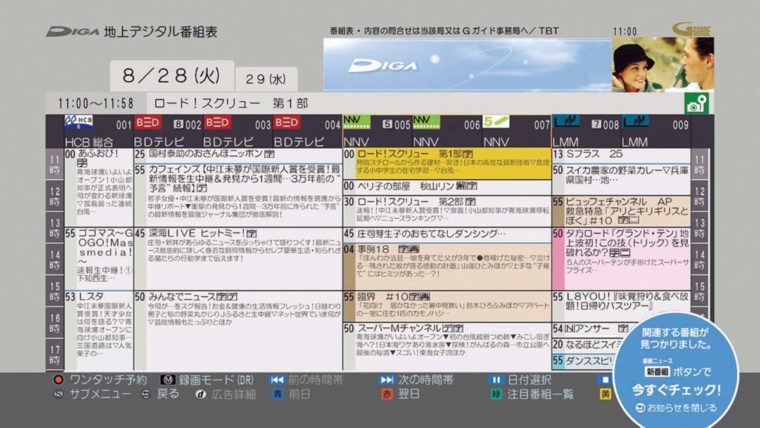Image resolution: width=760 pixels, height=428 pixels.
Task: Select the 深海LIVE ヒットミー! program
Action: [238, 258]
